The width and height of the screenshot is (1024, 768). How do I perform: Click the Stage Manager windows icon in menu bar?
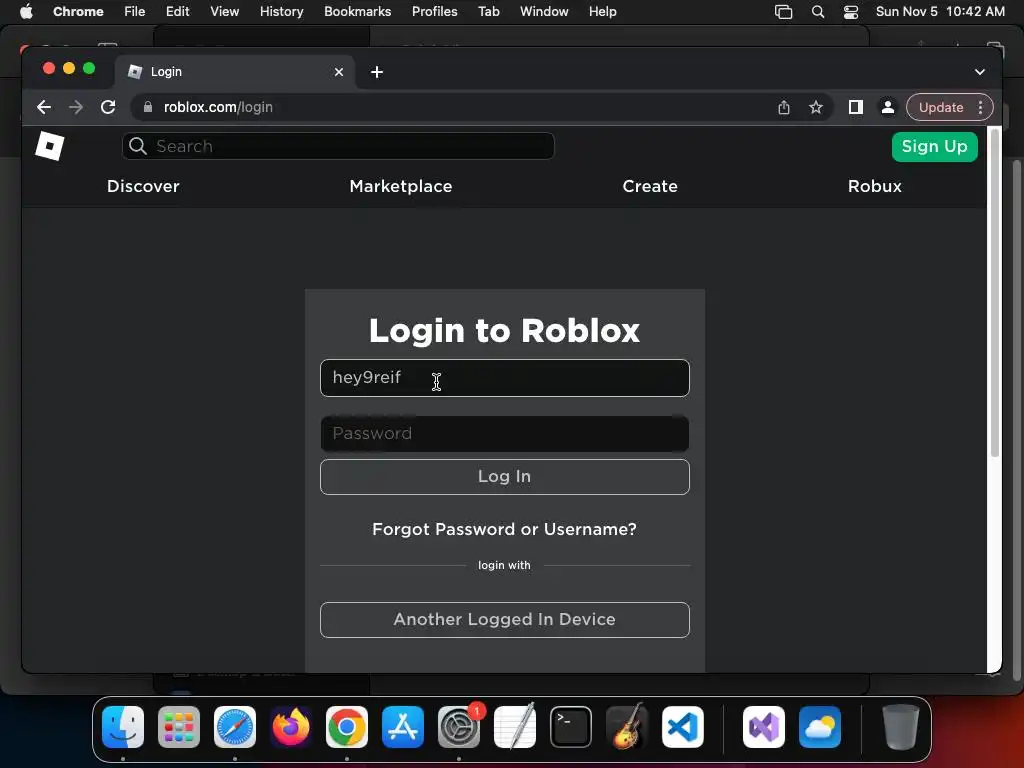pos(783,12)
